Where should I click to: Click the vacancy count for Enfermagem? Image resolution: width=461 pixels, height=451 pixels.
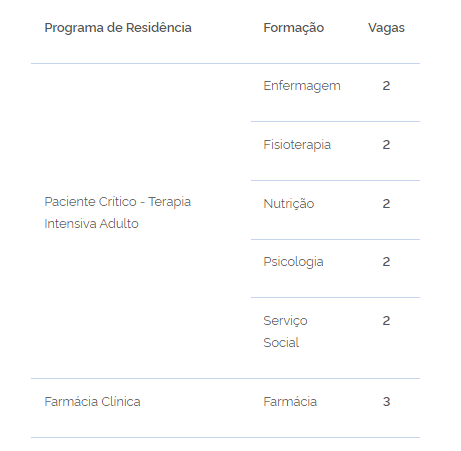click(386, 86)
